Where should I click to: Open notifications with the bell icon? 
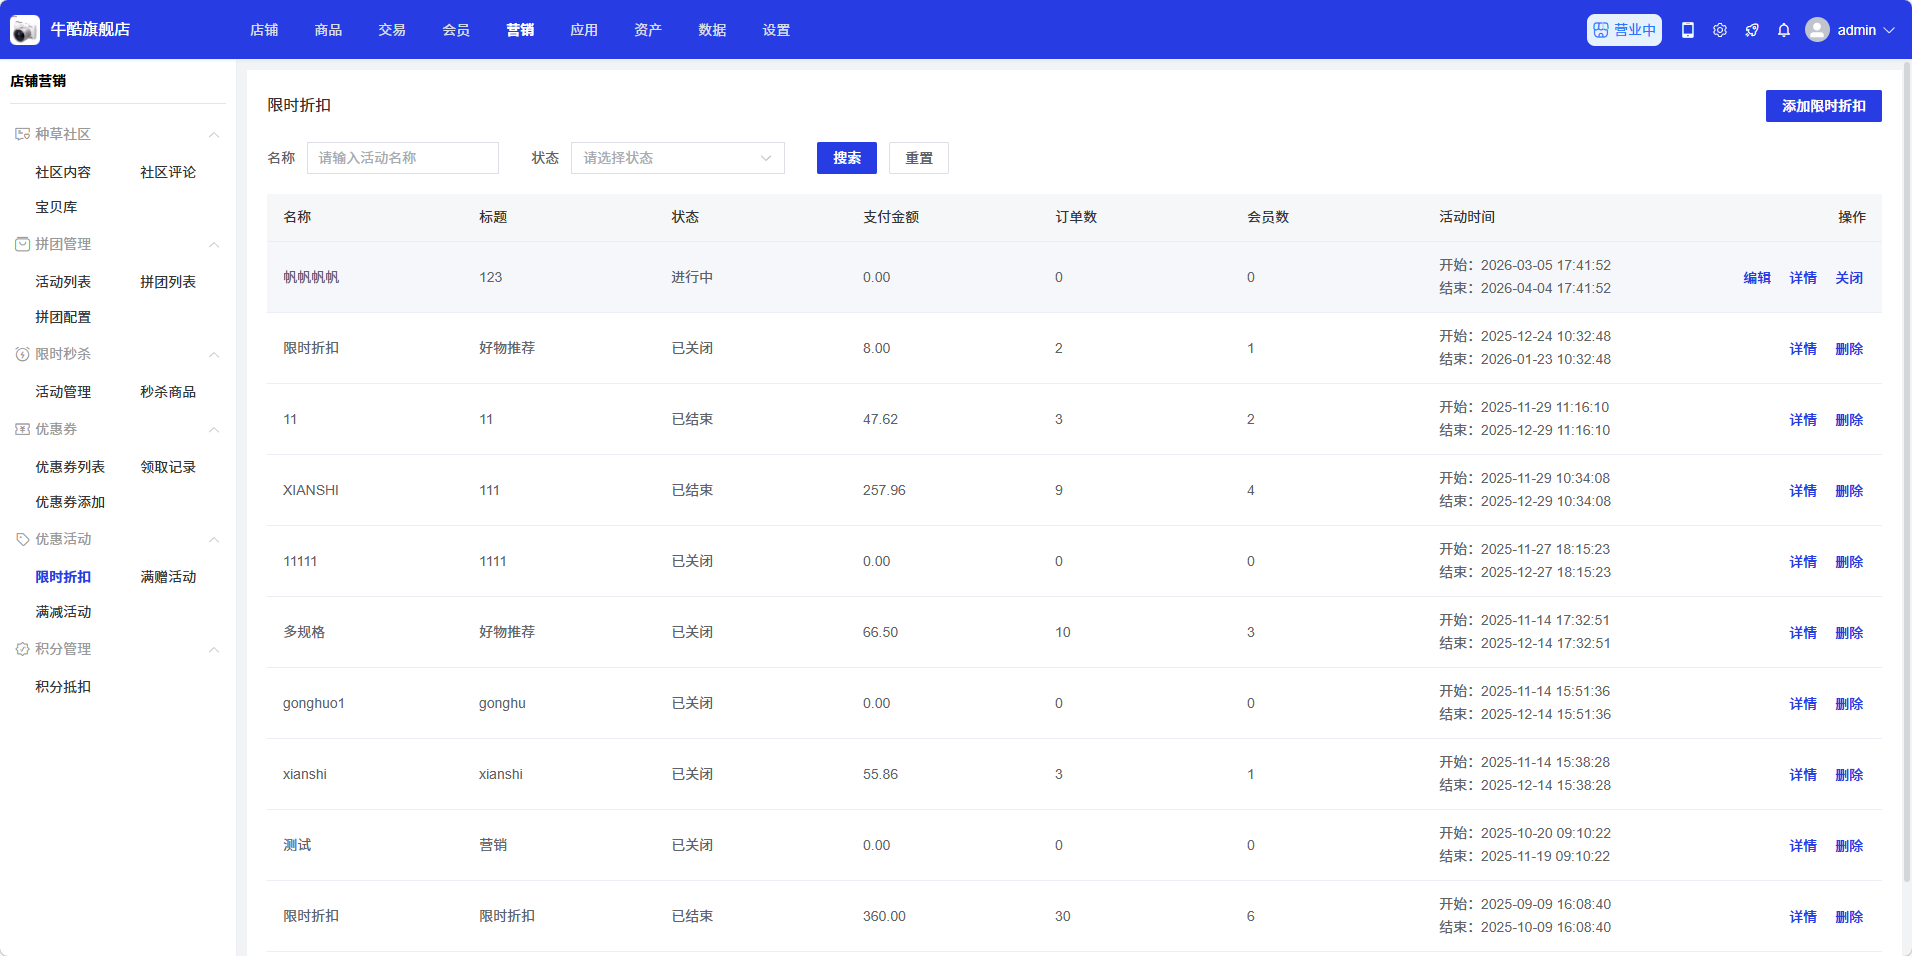pos(1783,30)
